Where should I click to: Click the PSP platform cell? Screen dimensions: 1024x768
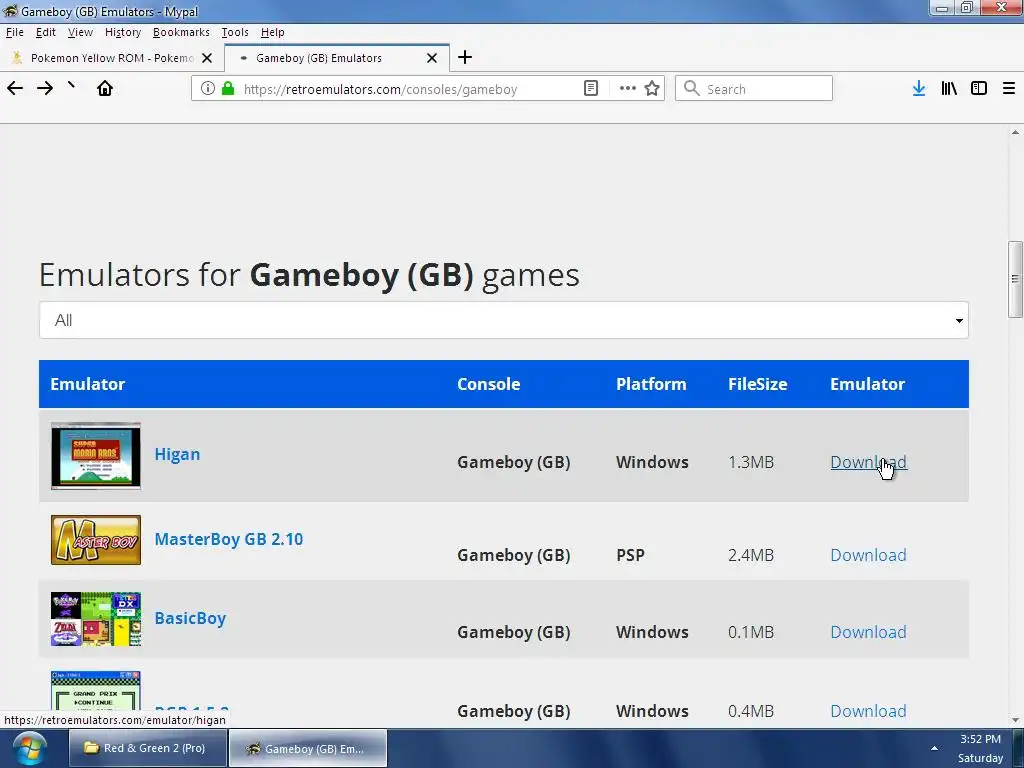click(x=630, y=555)
